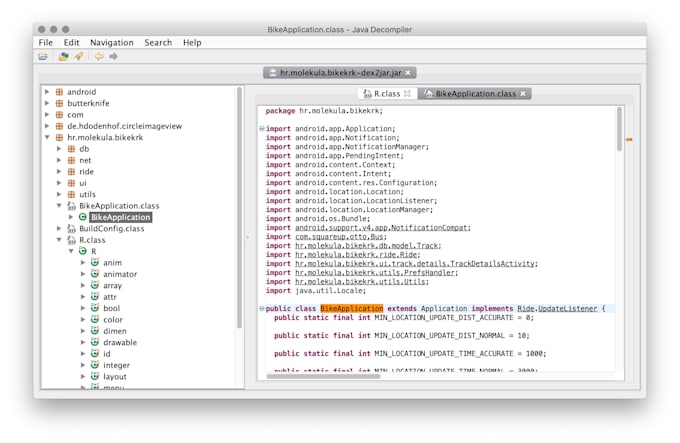680x443 pixels.
Task: Select the integer tree item
Action: coord(116,365)
